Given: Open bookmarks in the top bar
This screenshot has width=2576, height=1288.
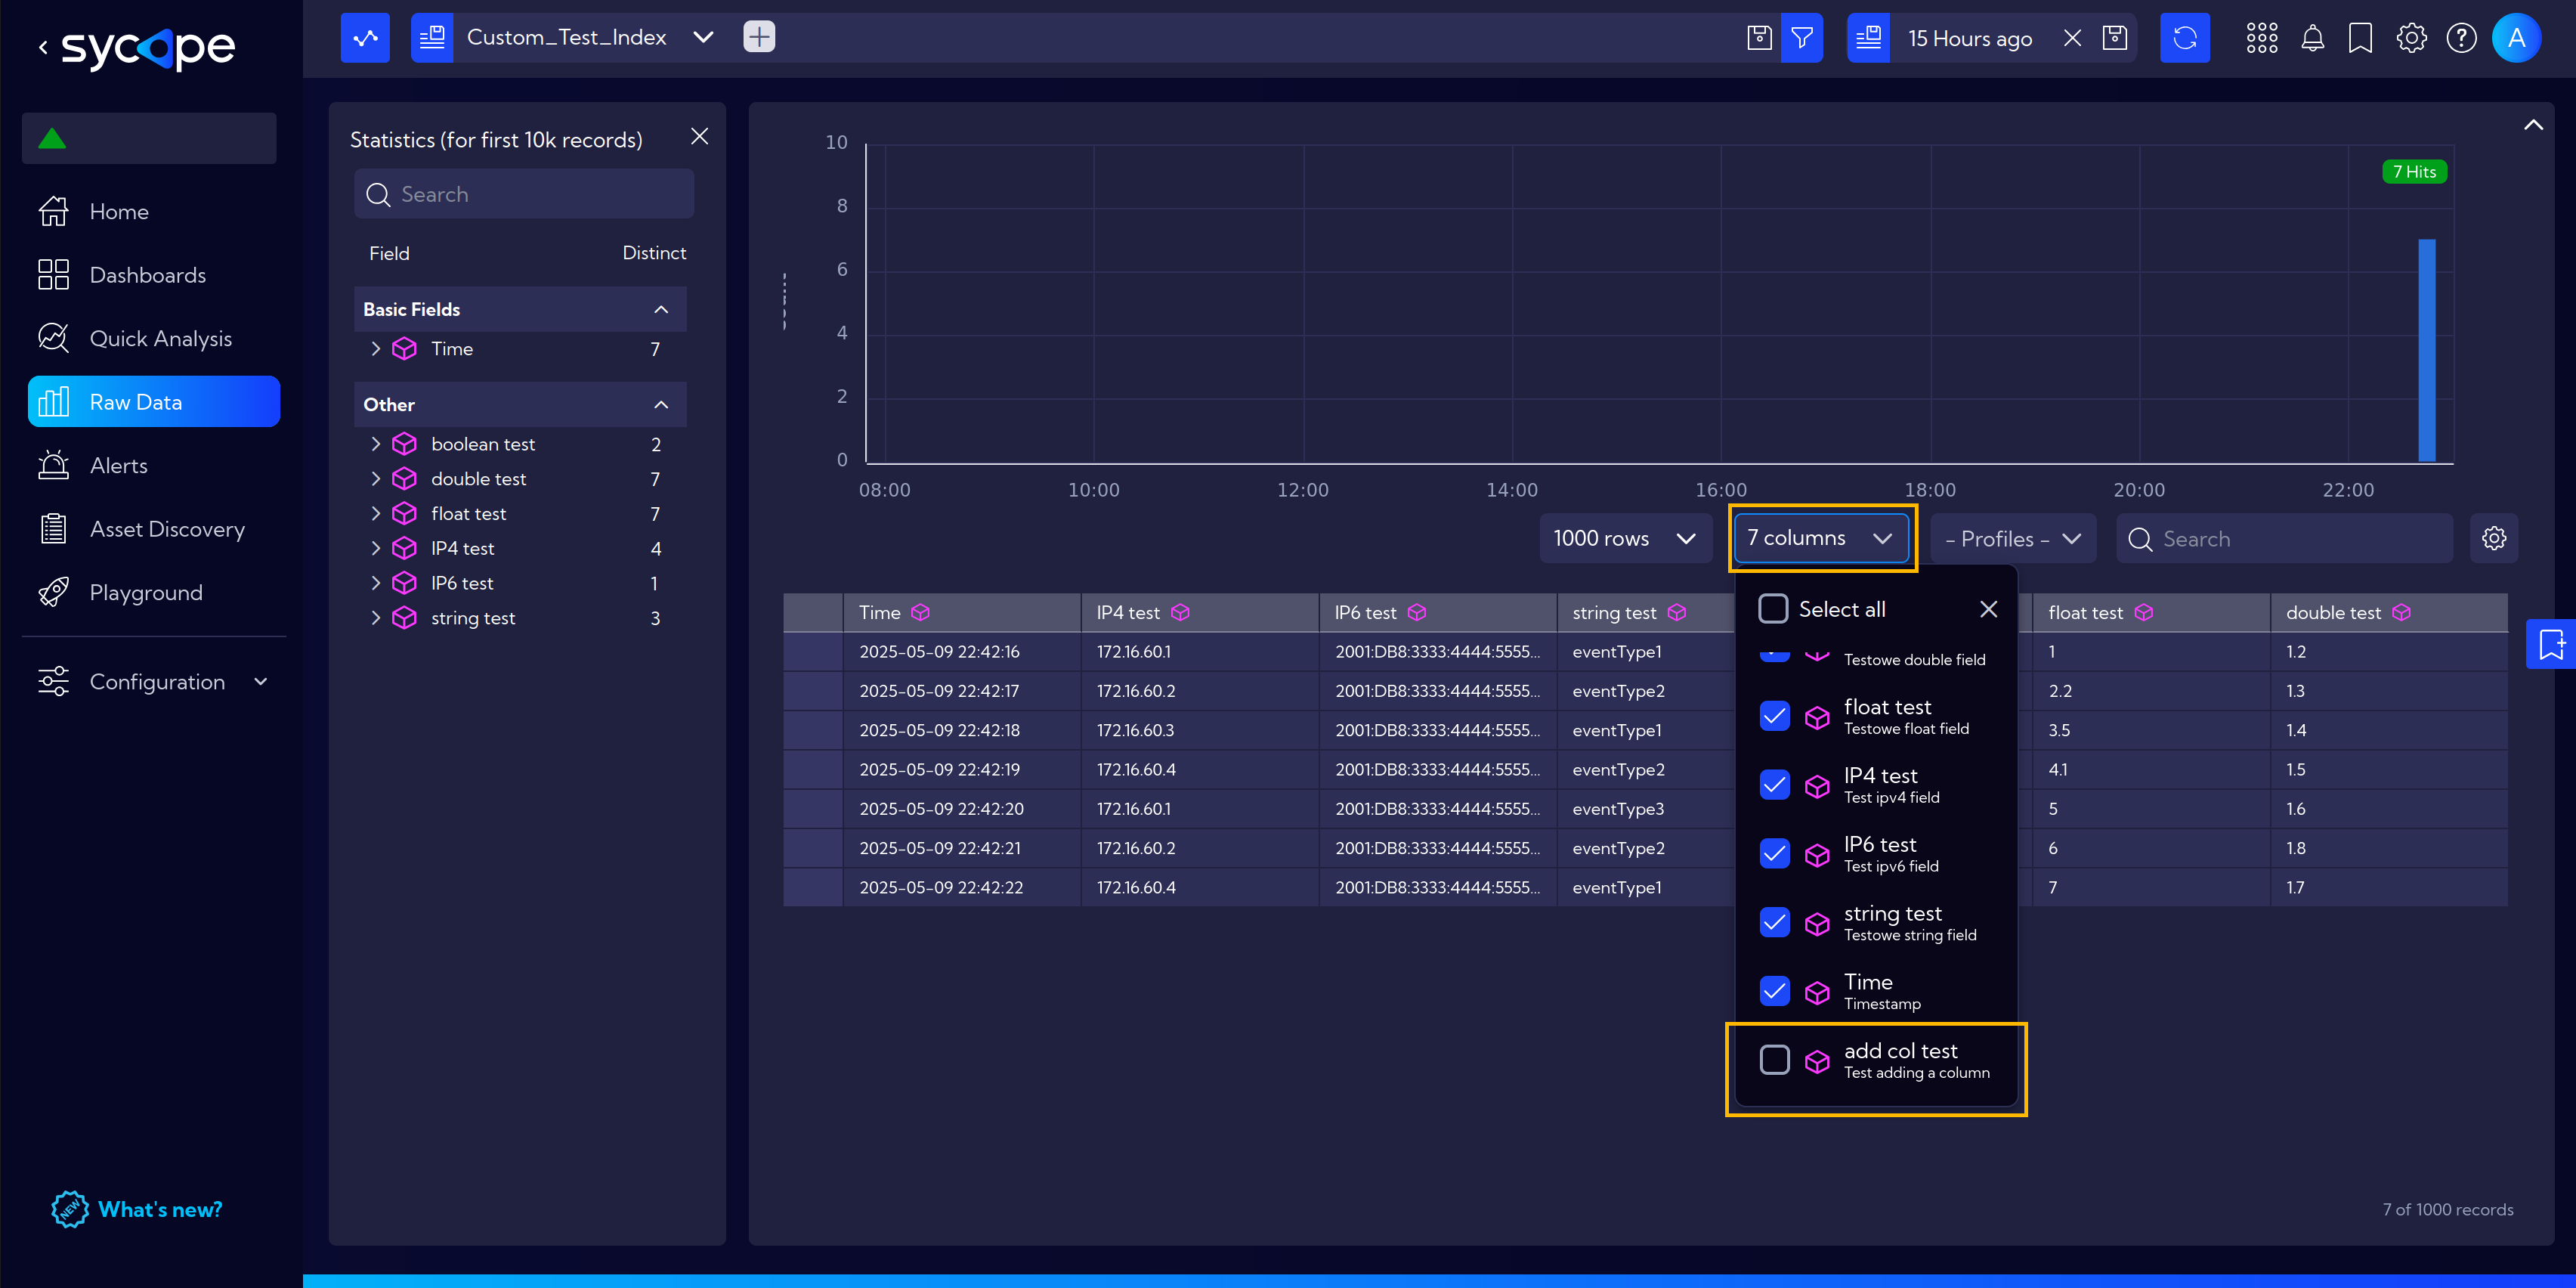Looking at the screenshot, I should click(x=2360, y=38).
